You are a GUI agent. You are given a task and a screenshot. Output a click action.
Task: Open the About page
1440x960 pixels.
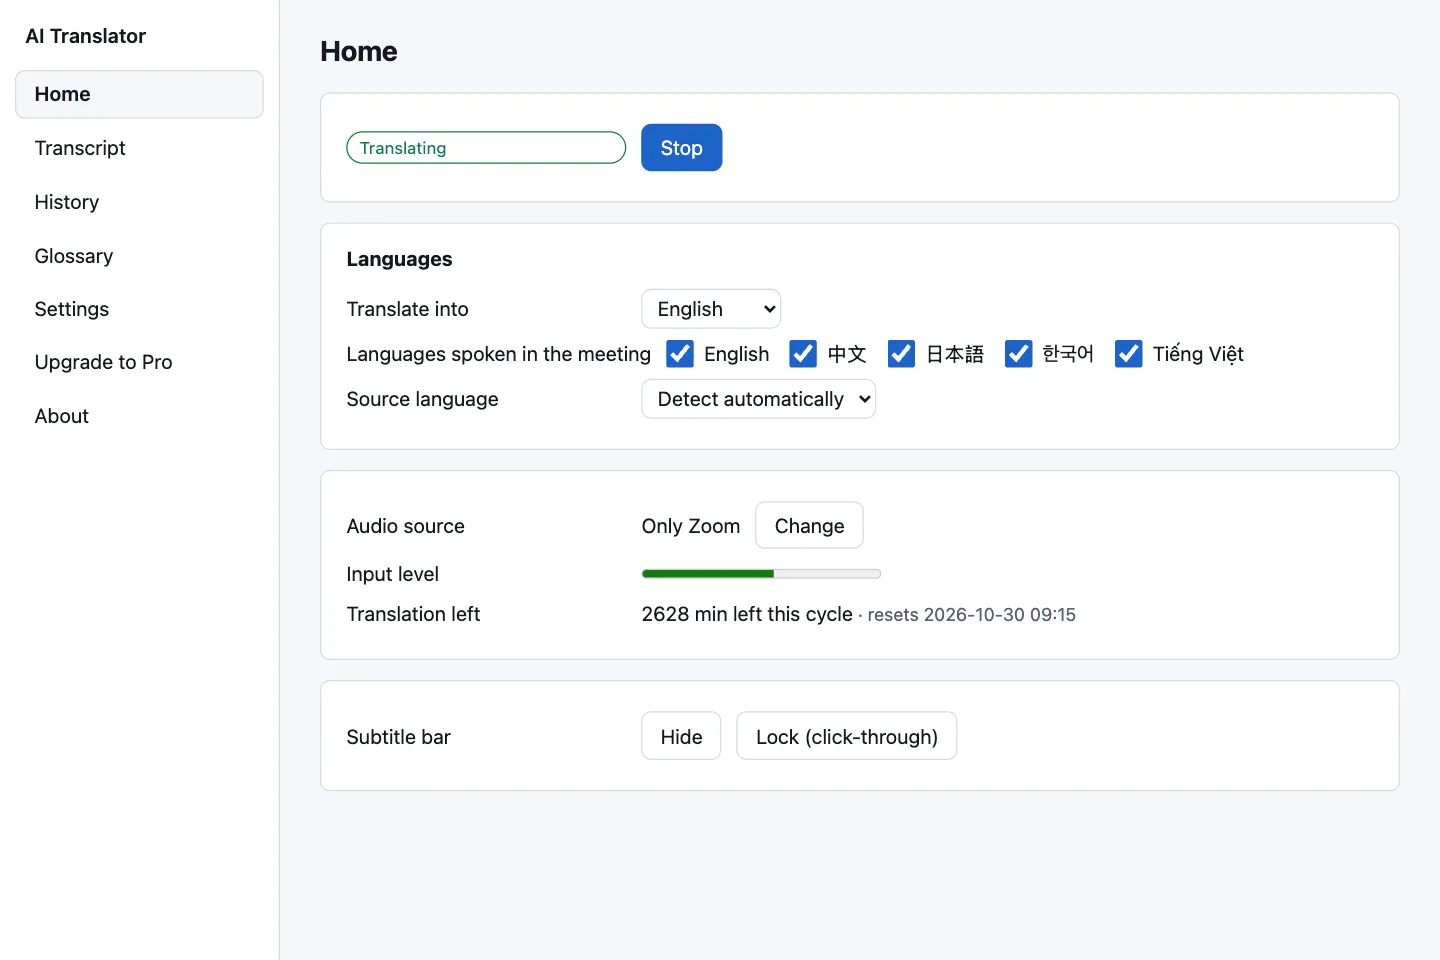coord(139,416)
